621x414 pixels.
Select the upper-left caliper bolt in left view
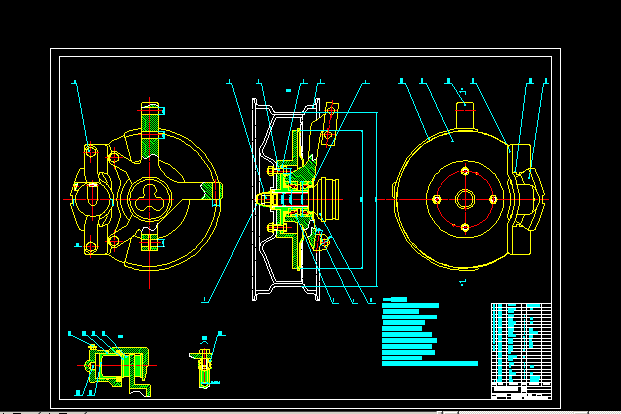(91, 151)
